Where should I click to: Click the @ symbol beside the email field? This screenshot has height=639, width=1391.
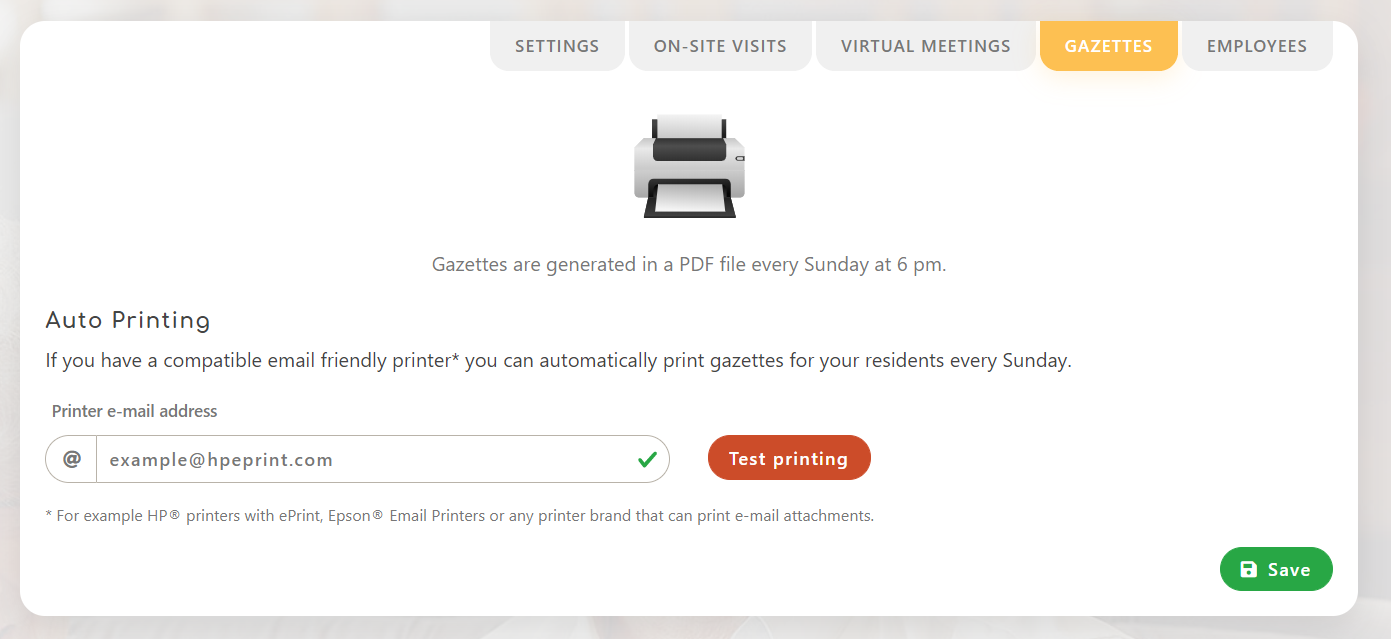(x=70, y=458)
